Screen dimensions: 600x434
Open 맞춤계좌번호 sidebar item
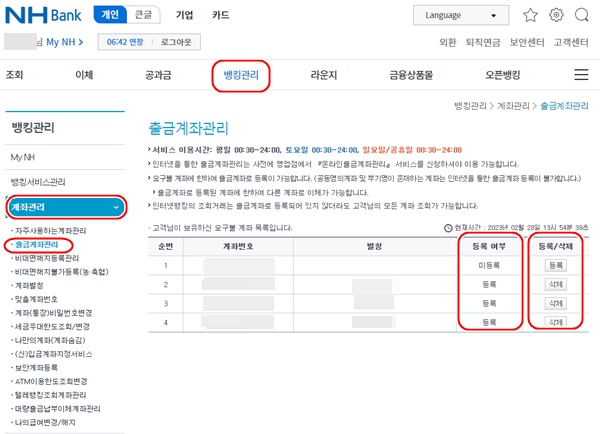pyautogui.click(x=36, y=299)
